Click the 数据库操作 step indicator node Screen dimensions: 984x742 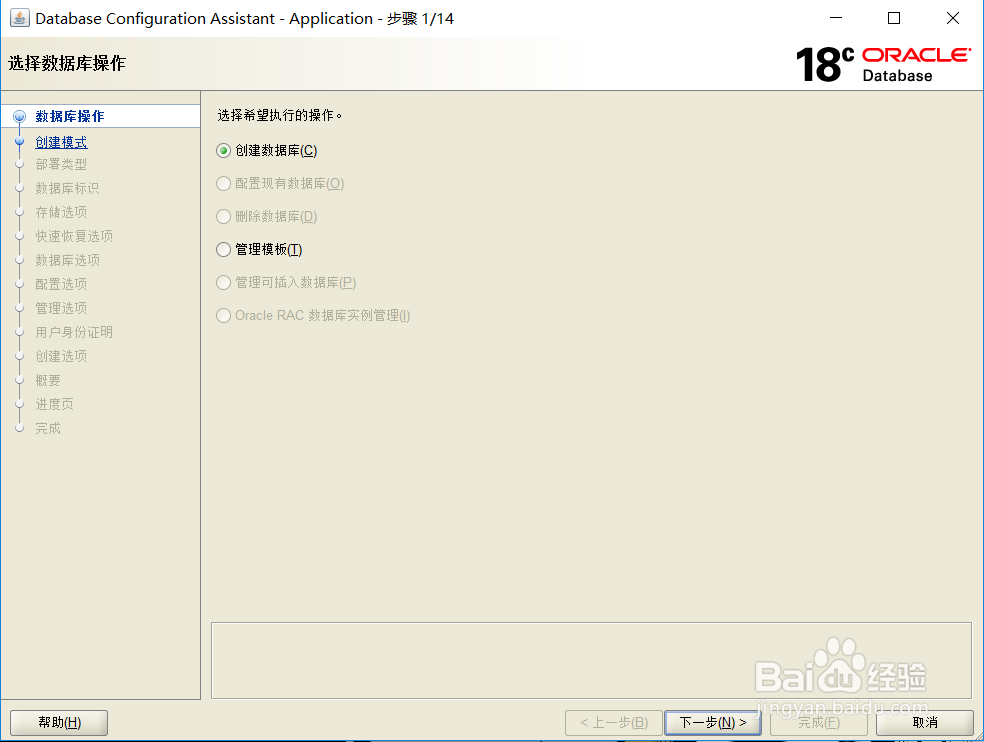click(x=20, y=115)
